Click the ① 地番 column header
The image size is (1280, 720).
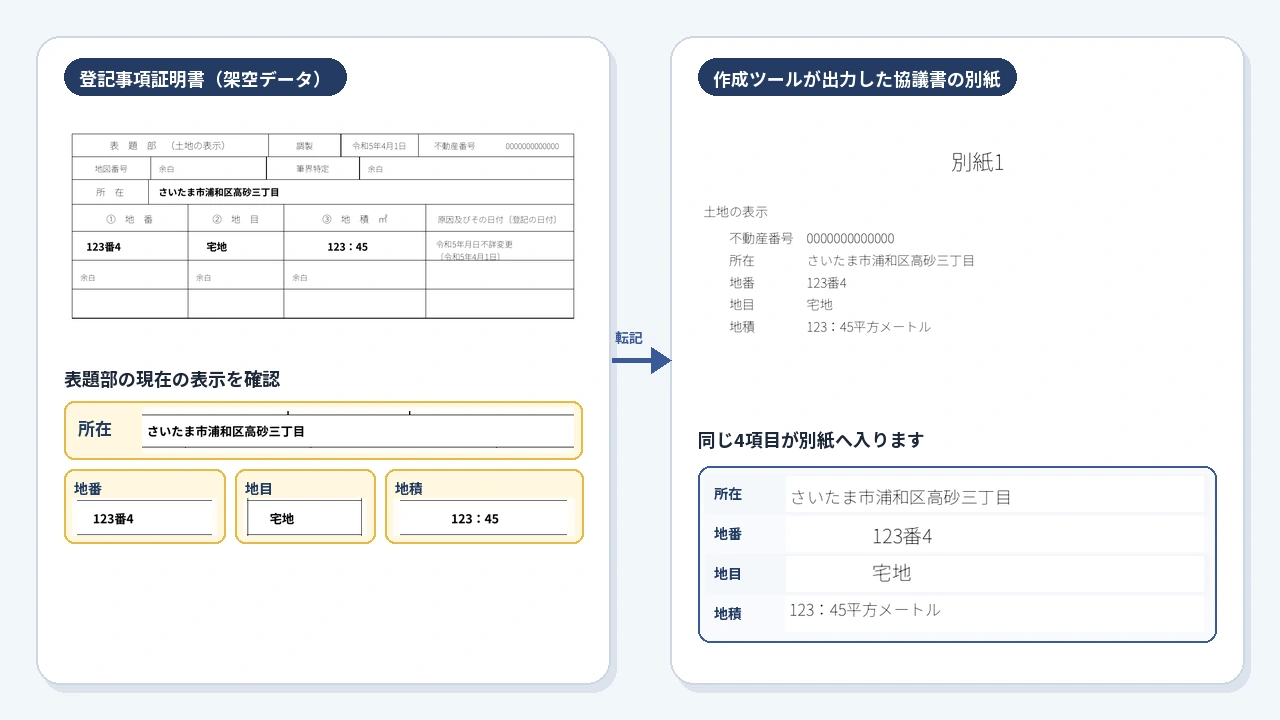coord(129,219)
